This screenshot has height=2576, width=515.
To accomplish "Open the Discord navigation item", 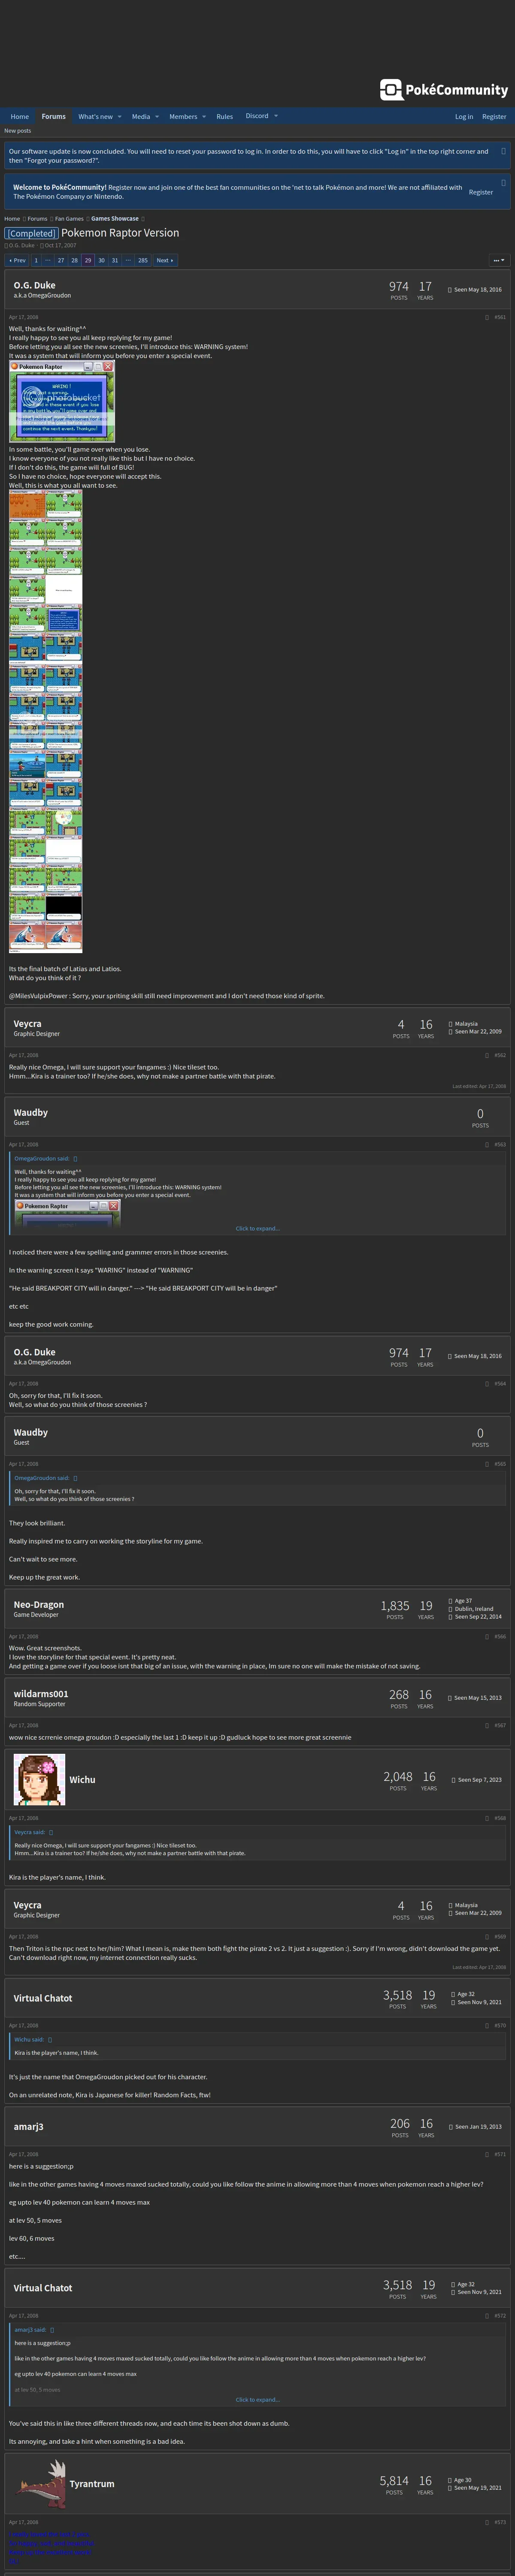I will 257,116.
